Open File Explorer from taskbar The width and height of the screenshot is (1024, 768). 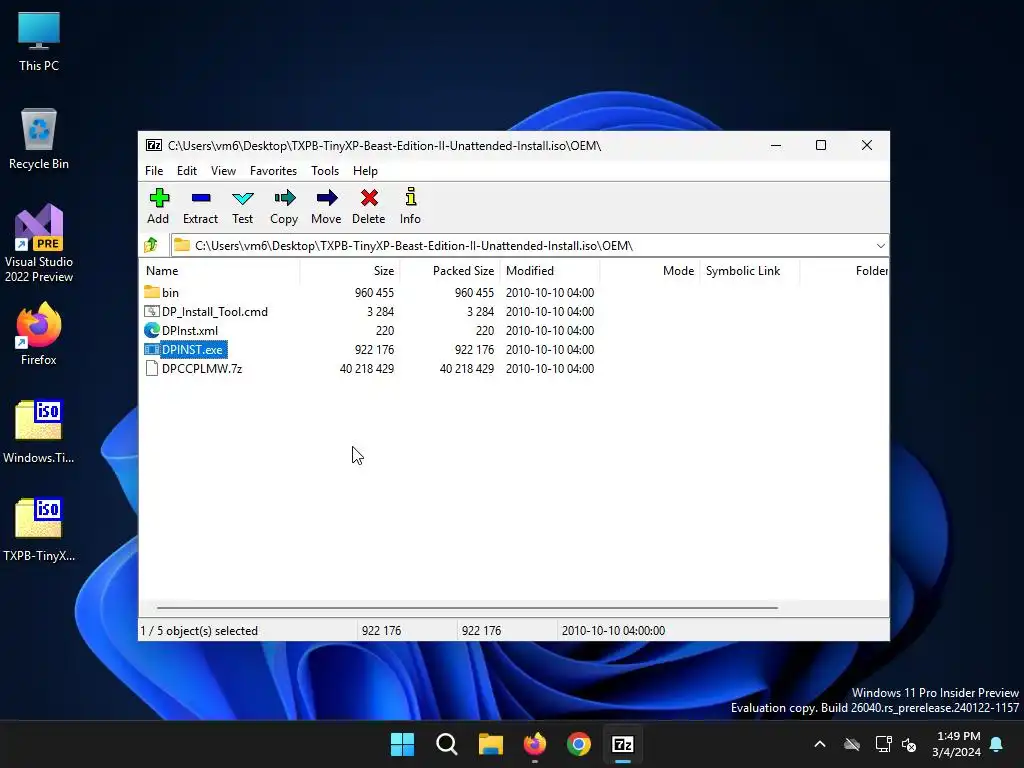490,744
